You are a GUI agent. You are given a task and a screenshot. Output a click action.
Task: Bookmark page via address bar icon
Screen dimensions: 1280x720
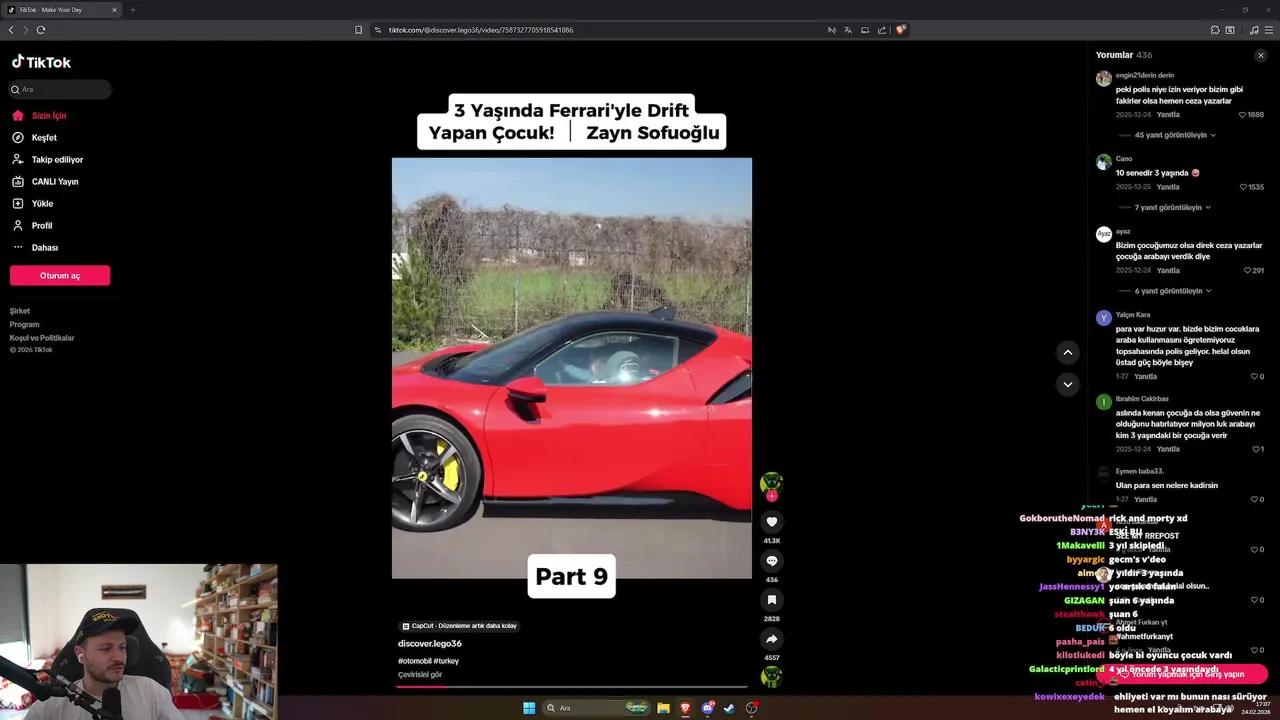click(359, 30)
